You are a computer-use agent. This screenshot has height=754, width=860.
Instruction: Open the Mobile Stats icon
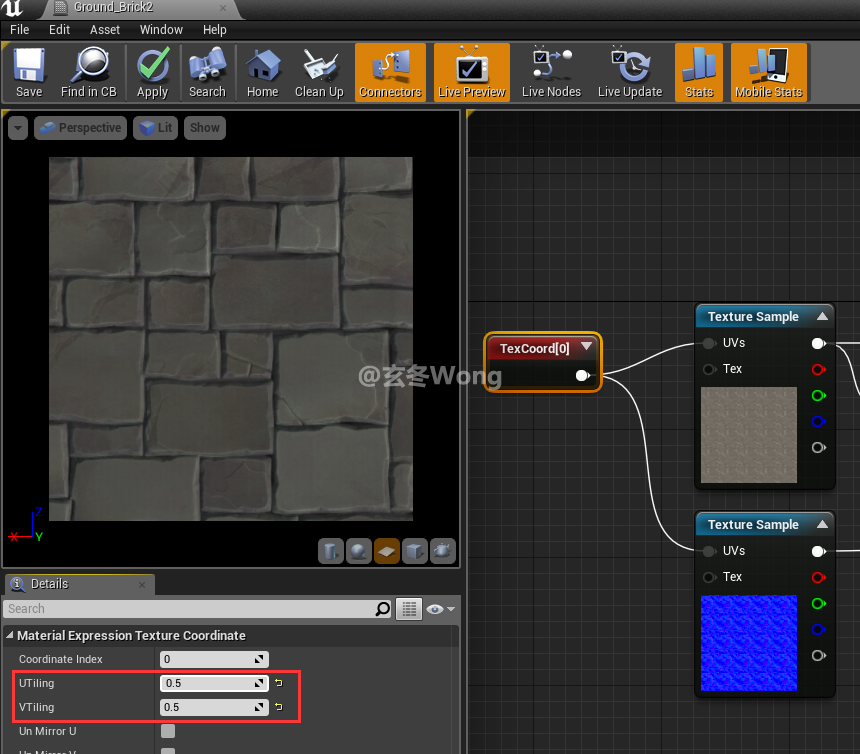pos(768,71)
